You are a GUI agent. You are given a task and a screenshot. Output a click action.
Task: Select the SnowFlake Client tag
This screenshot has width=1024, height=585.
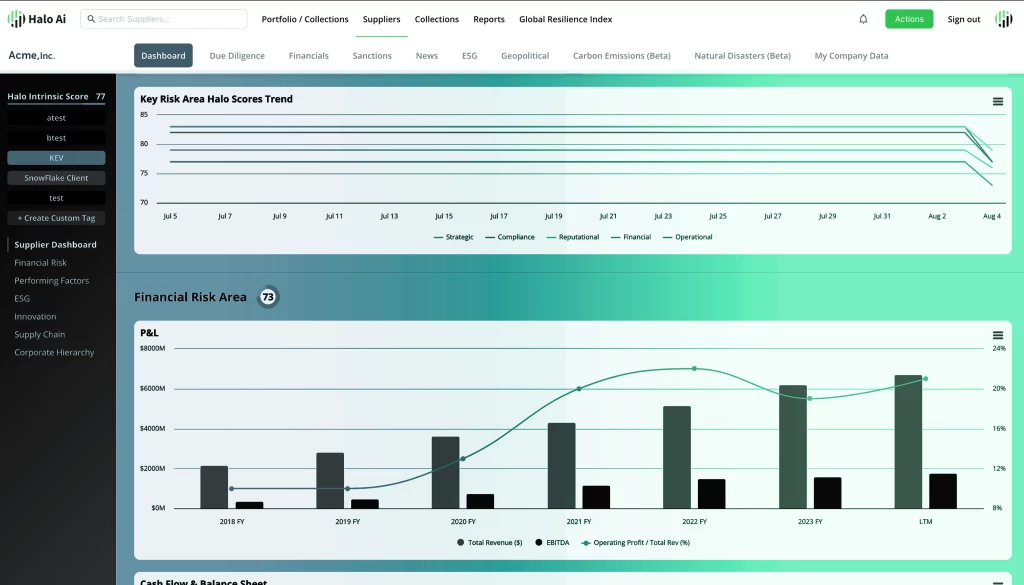(56, 178)
